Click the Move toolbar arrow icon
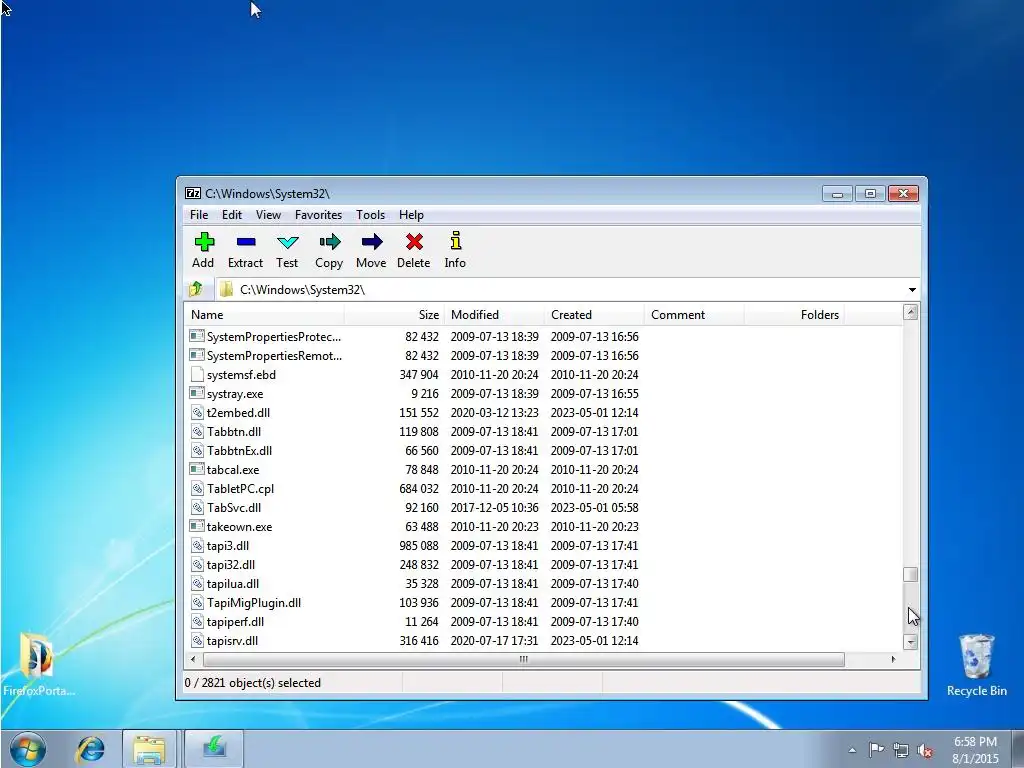This screenshot has width=1024, height=768. [372, 242]
